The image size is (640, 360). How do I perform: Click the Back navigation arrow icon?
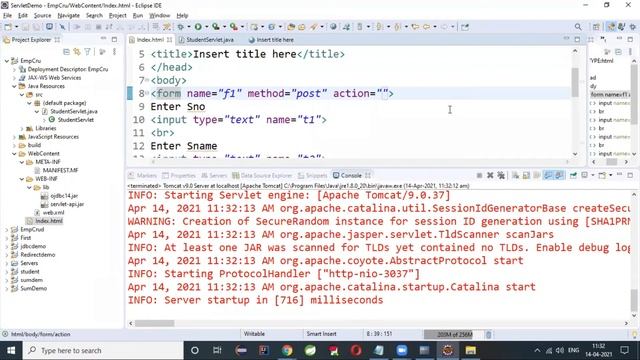(x=426, y=27)
